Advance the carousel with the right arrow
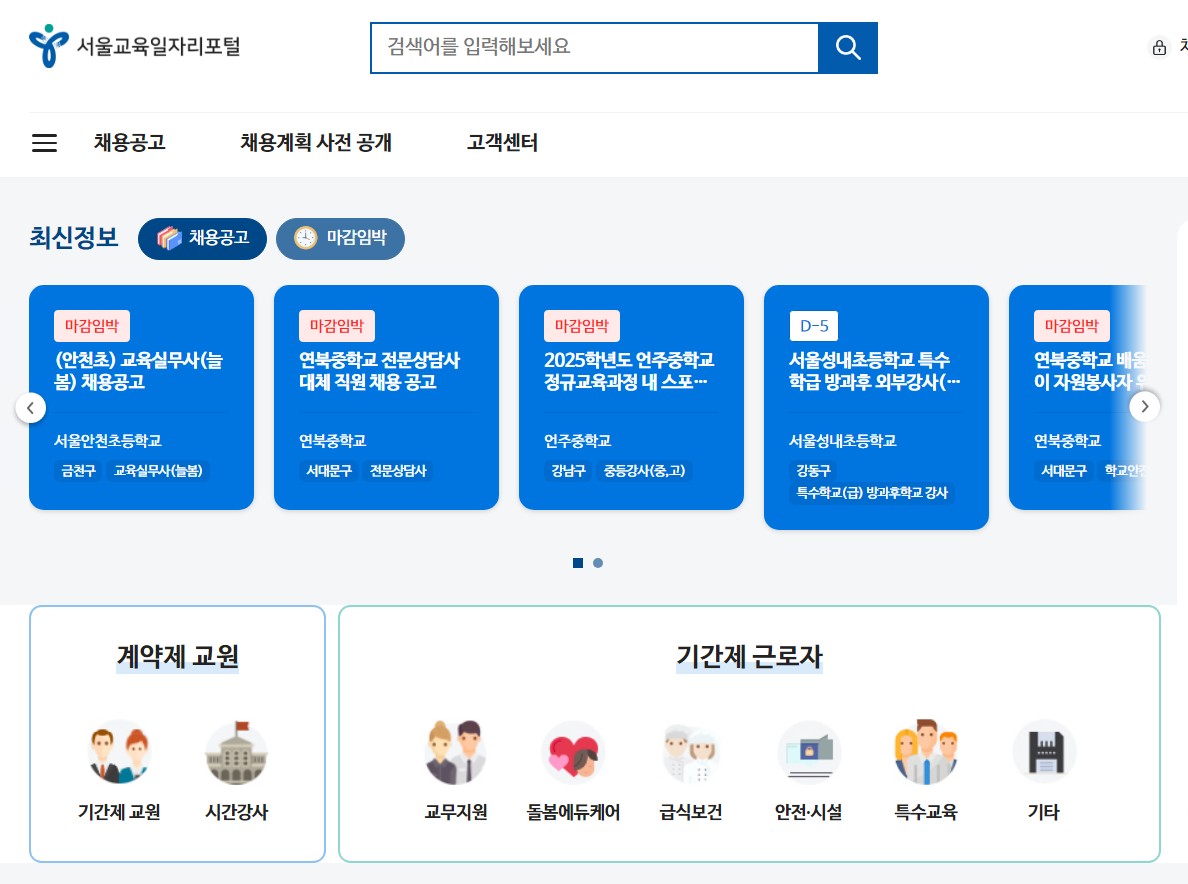The height and width of the screenshot is (884, 1188). point(1144,407)
